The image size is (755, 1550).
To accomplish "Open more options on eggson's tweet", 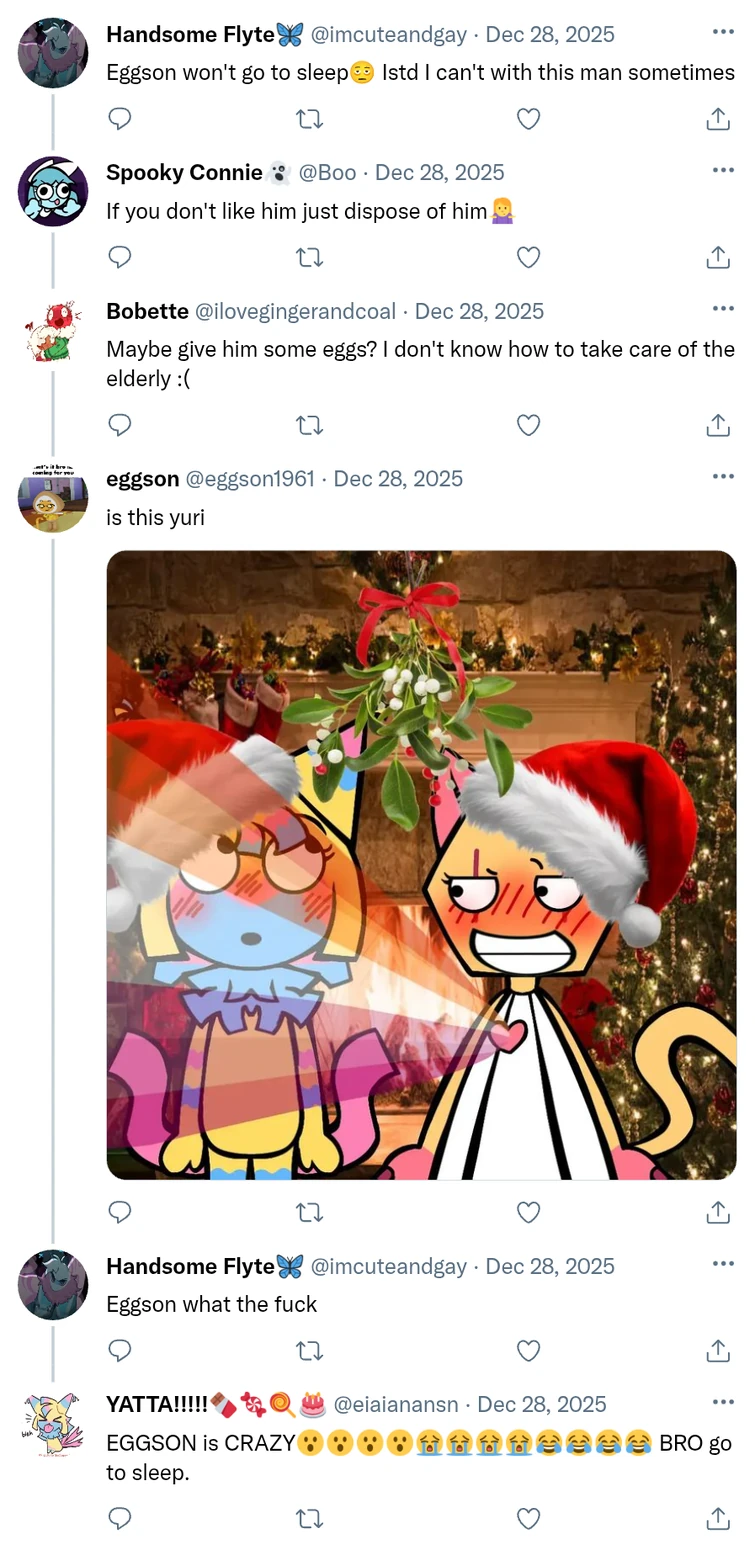I will [x=723, y=476].
